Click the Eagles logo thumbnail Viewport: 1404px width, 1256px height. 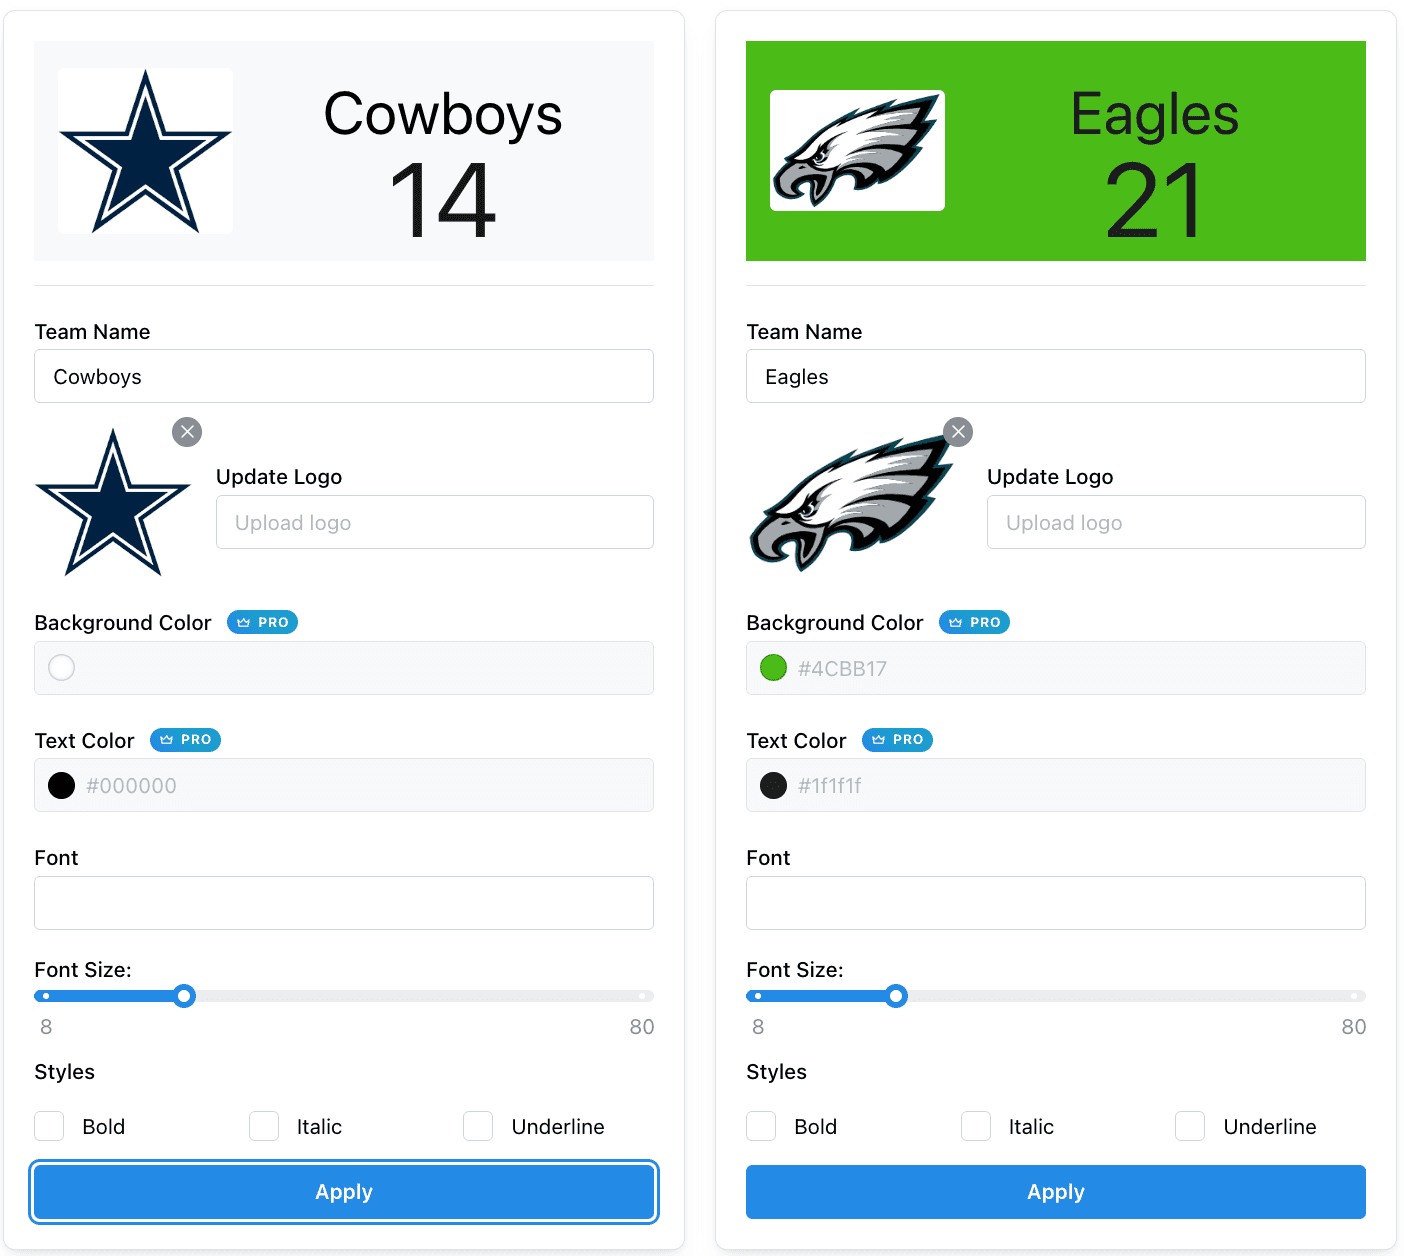pos(855,500)
